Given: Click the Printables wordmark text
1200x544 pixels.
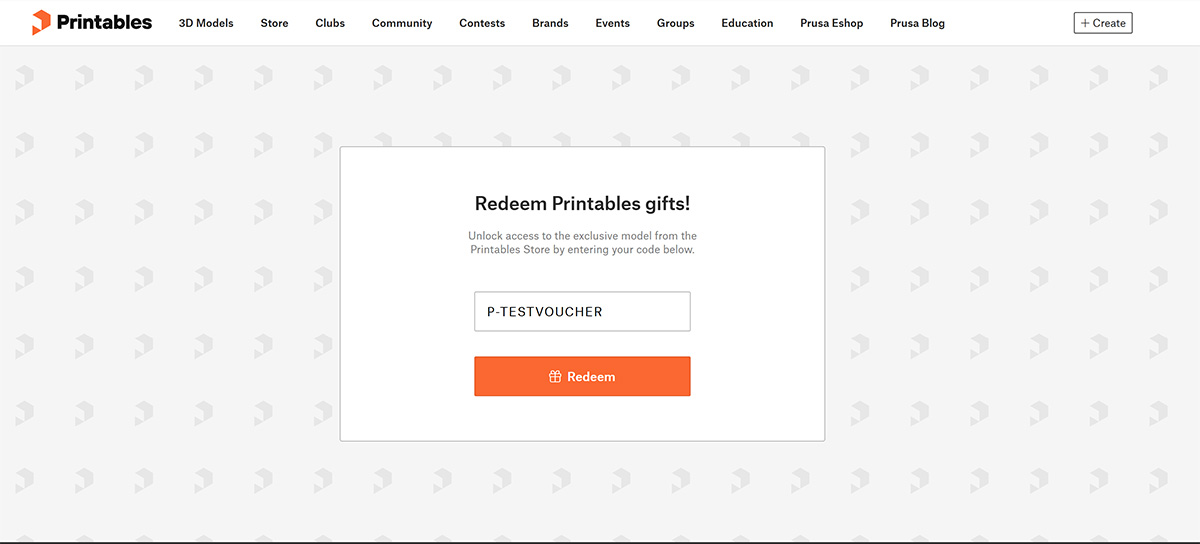Looking at the screenshot, I should pyautogui.click(x=105, y=22).
